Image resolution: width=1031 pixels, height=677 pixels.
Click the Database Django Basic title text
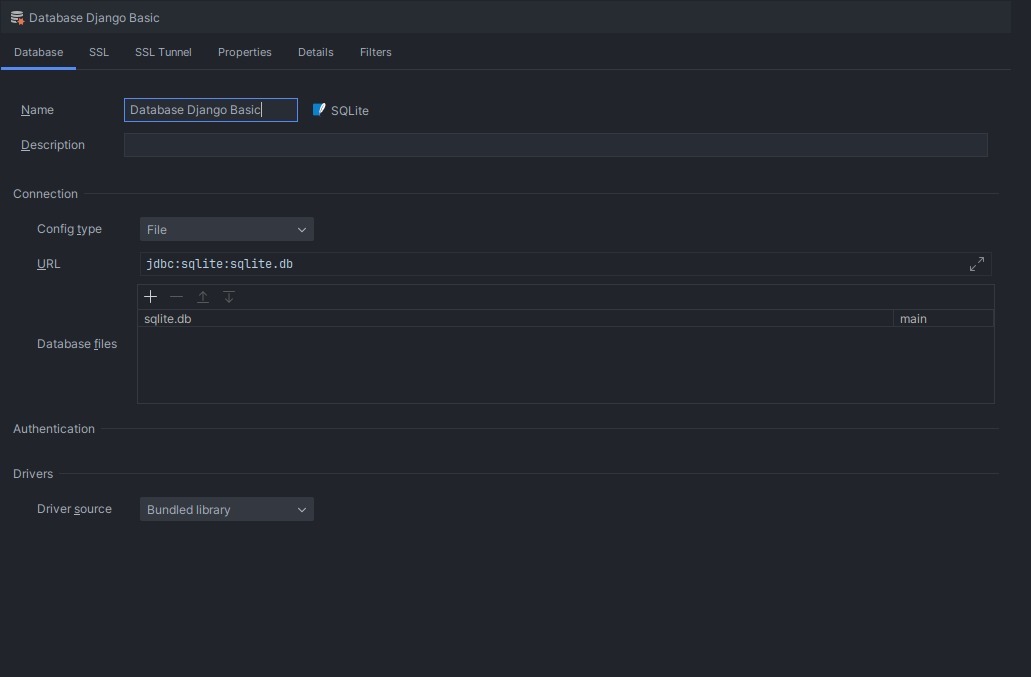click(x=94, y=18)
